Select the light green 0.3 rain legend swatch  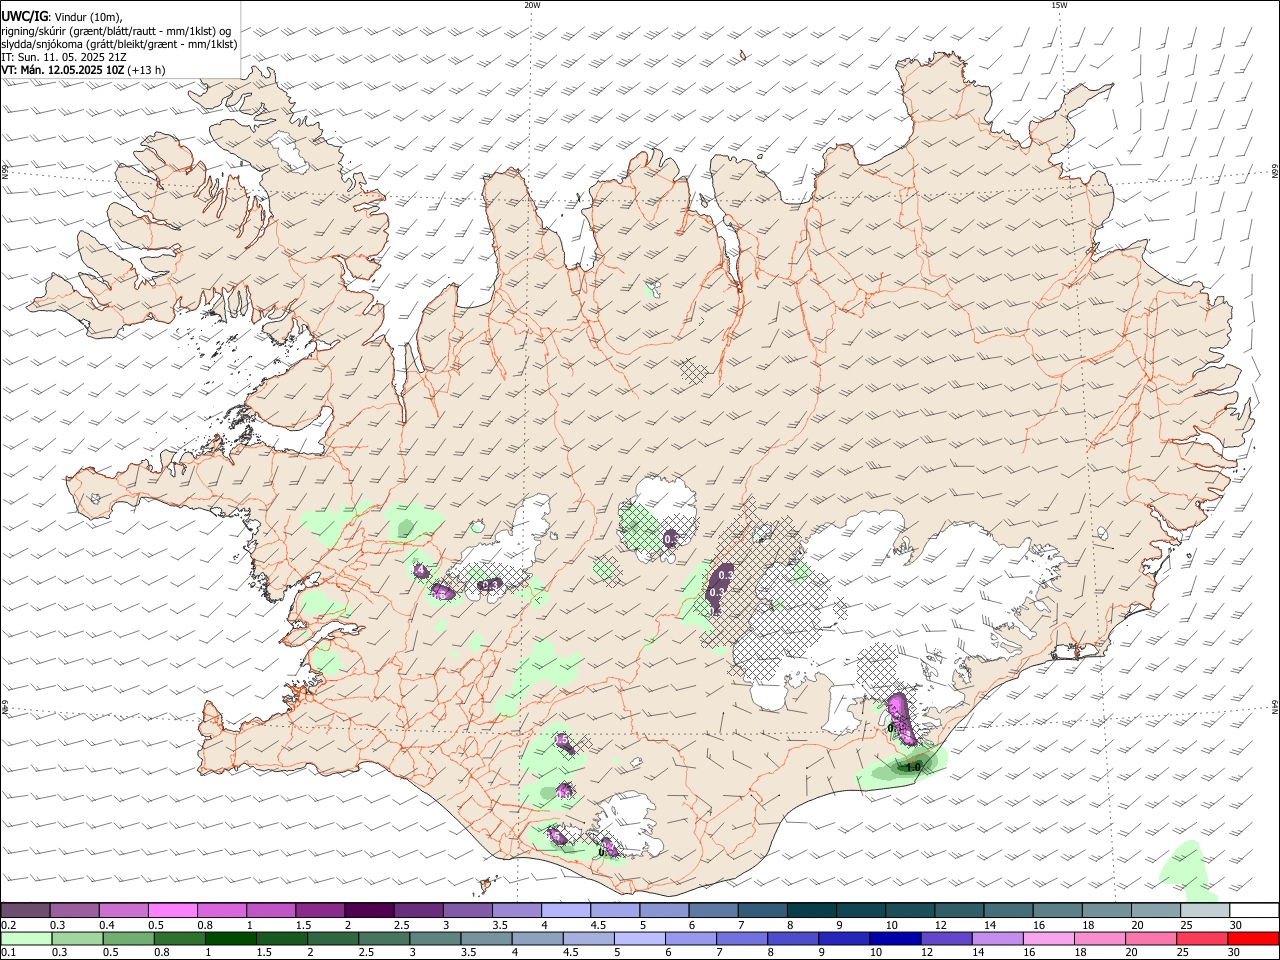pos(77,939)
